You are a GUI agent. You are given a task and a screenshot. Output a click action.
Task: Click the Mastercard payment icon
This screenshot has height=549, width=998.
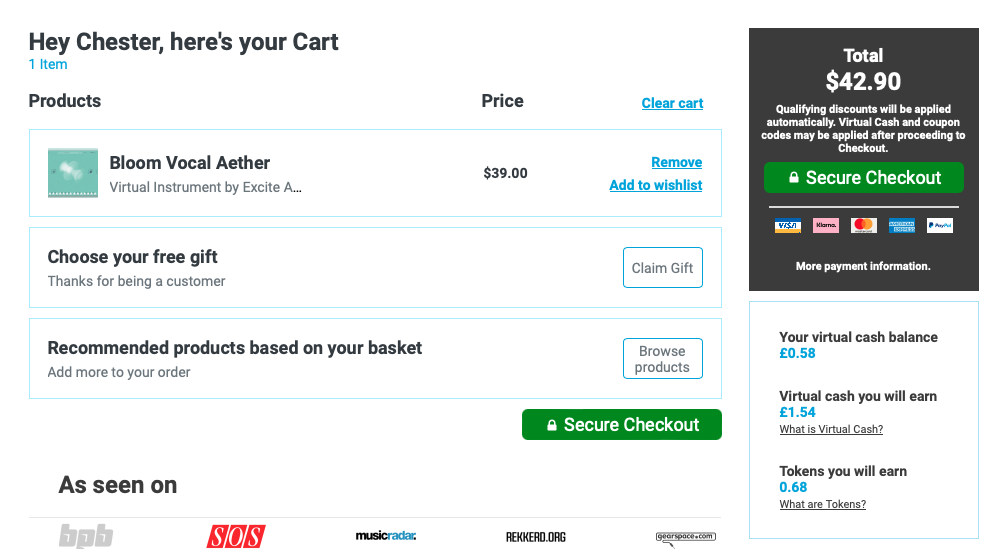pos(864,225)
